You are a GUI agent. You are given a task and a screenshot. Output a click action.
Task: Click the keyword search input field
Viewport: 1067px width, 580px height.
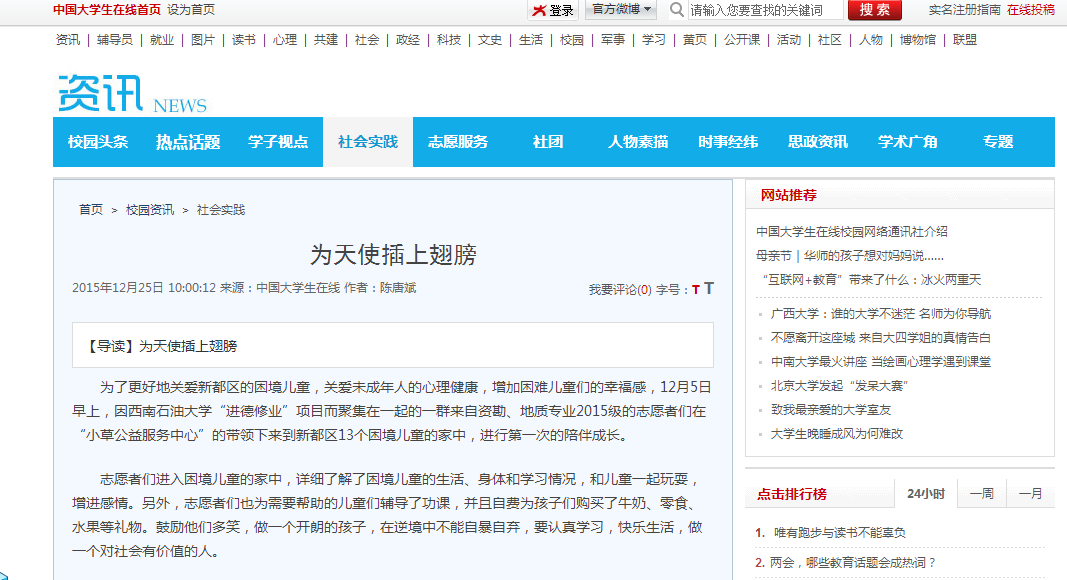766,10
